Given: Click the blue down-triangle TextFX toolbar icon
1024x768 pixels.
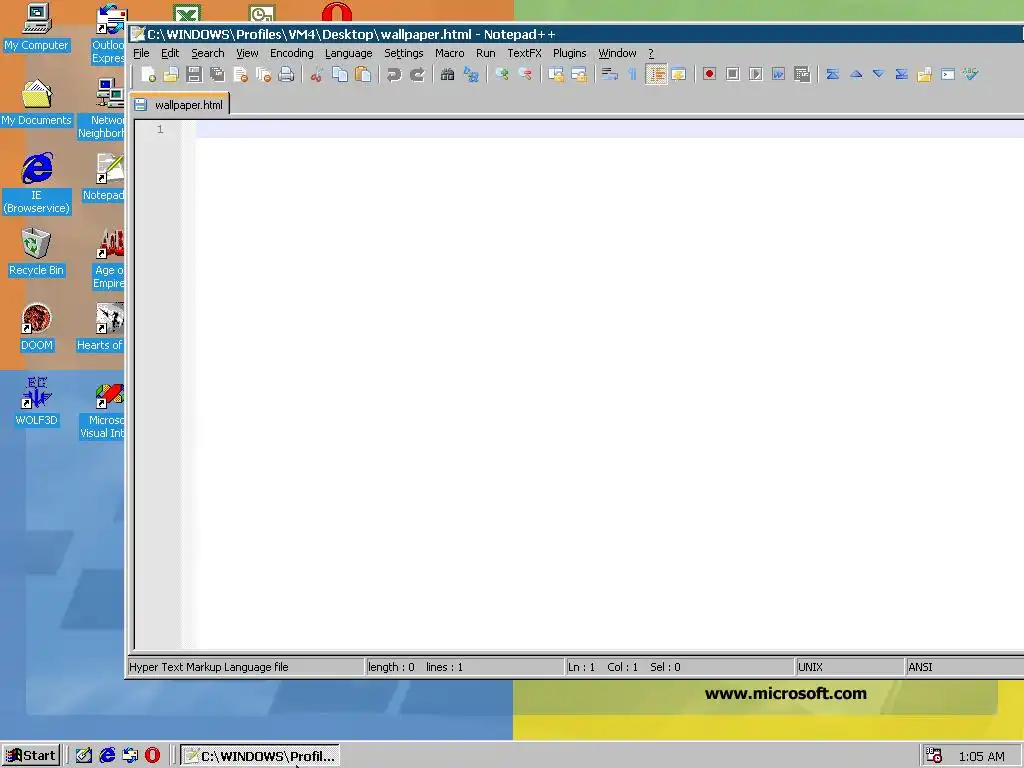Looking at the screenshot, I should click(878, 74).
